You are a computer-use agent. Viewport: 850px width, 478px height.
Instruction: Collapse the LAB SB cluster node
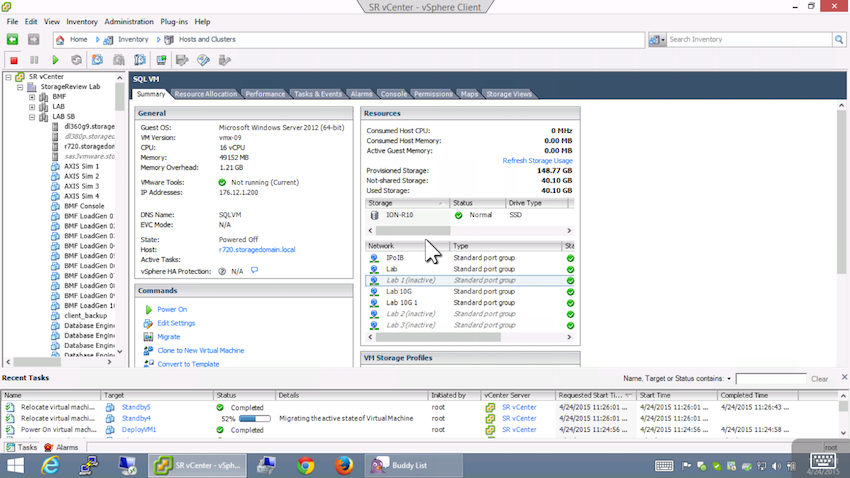32,117
